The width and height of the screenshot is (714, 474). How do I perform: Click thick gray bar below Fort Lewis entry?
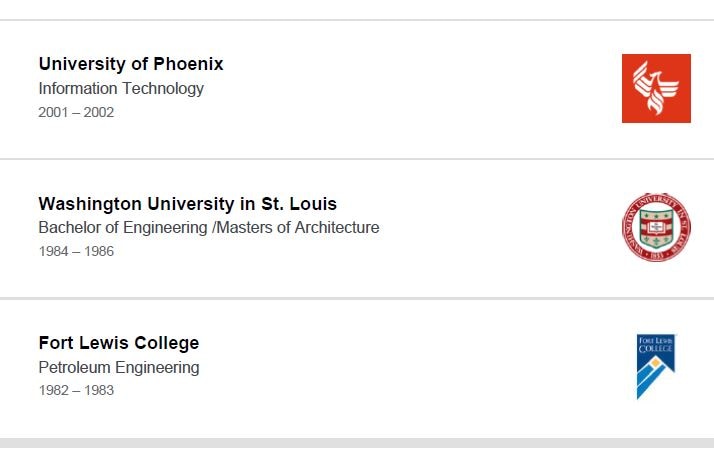tap(357, 443)
